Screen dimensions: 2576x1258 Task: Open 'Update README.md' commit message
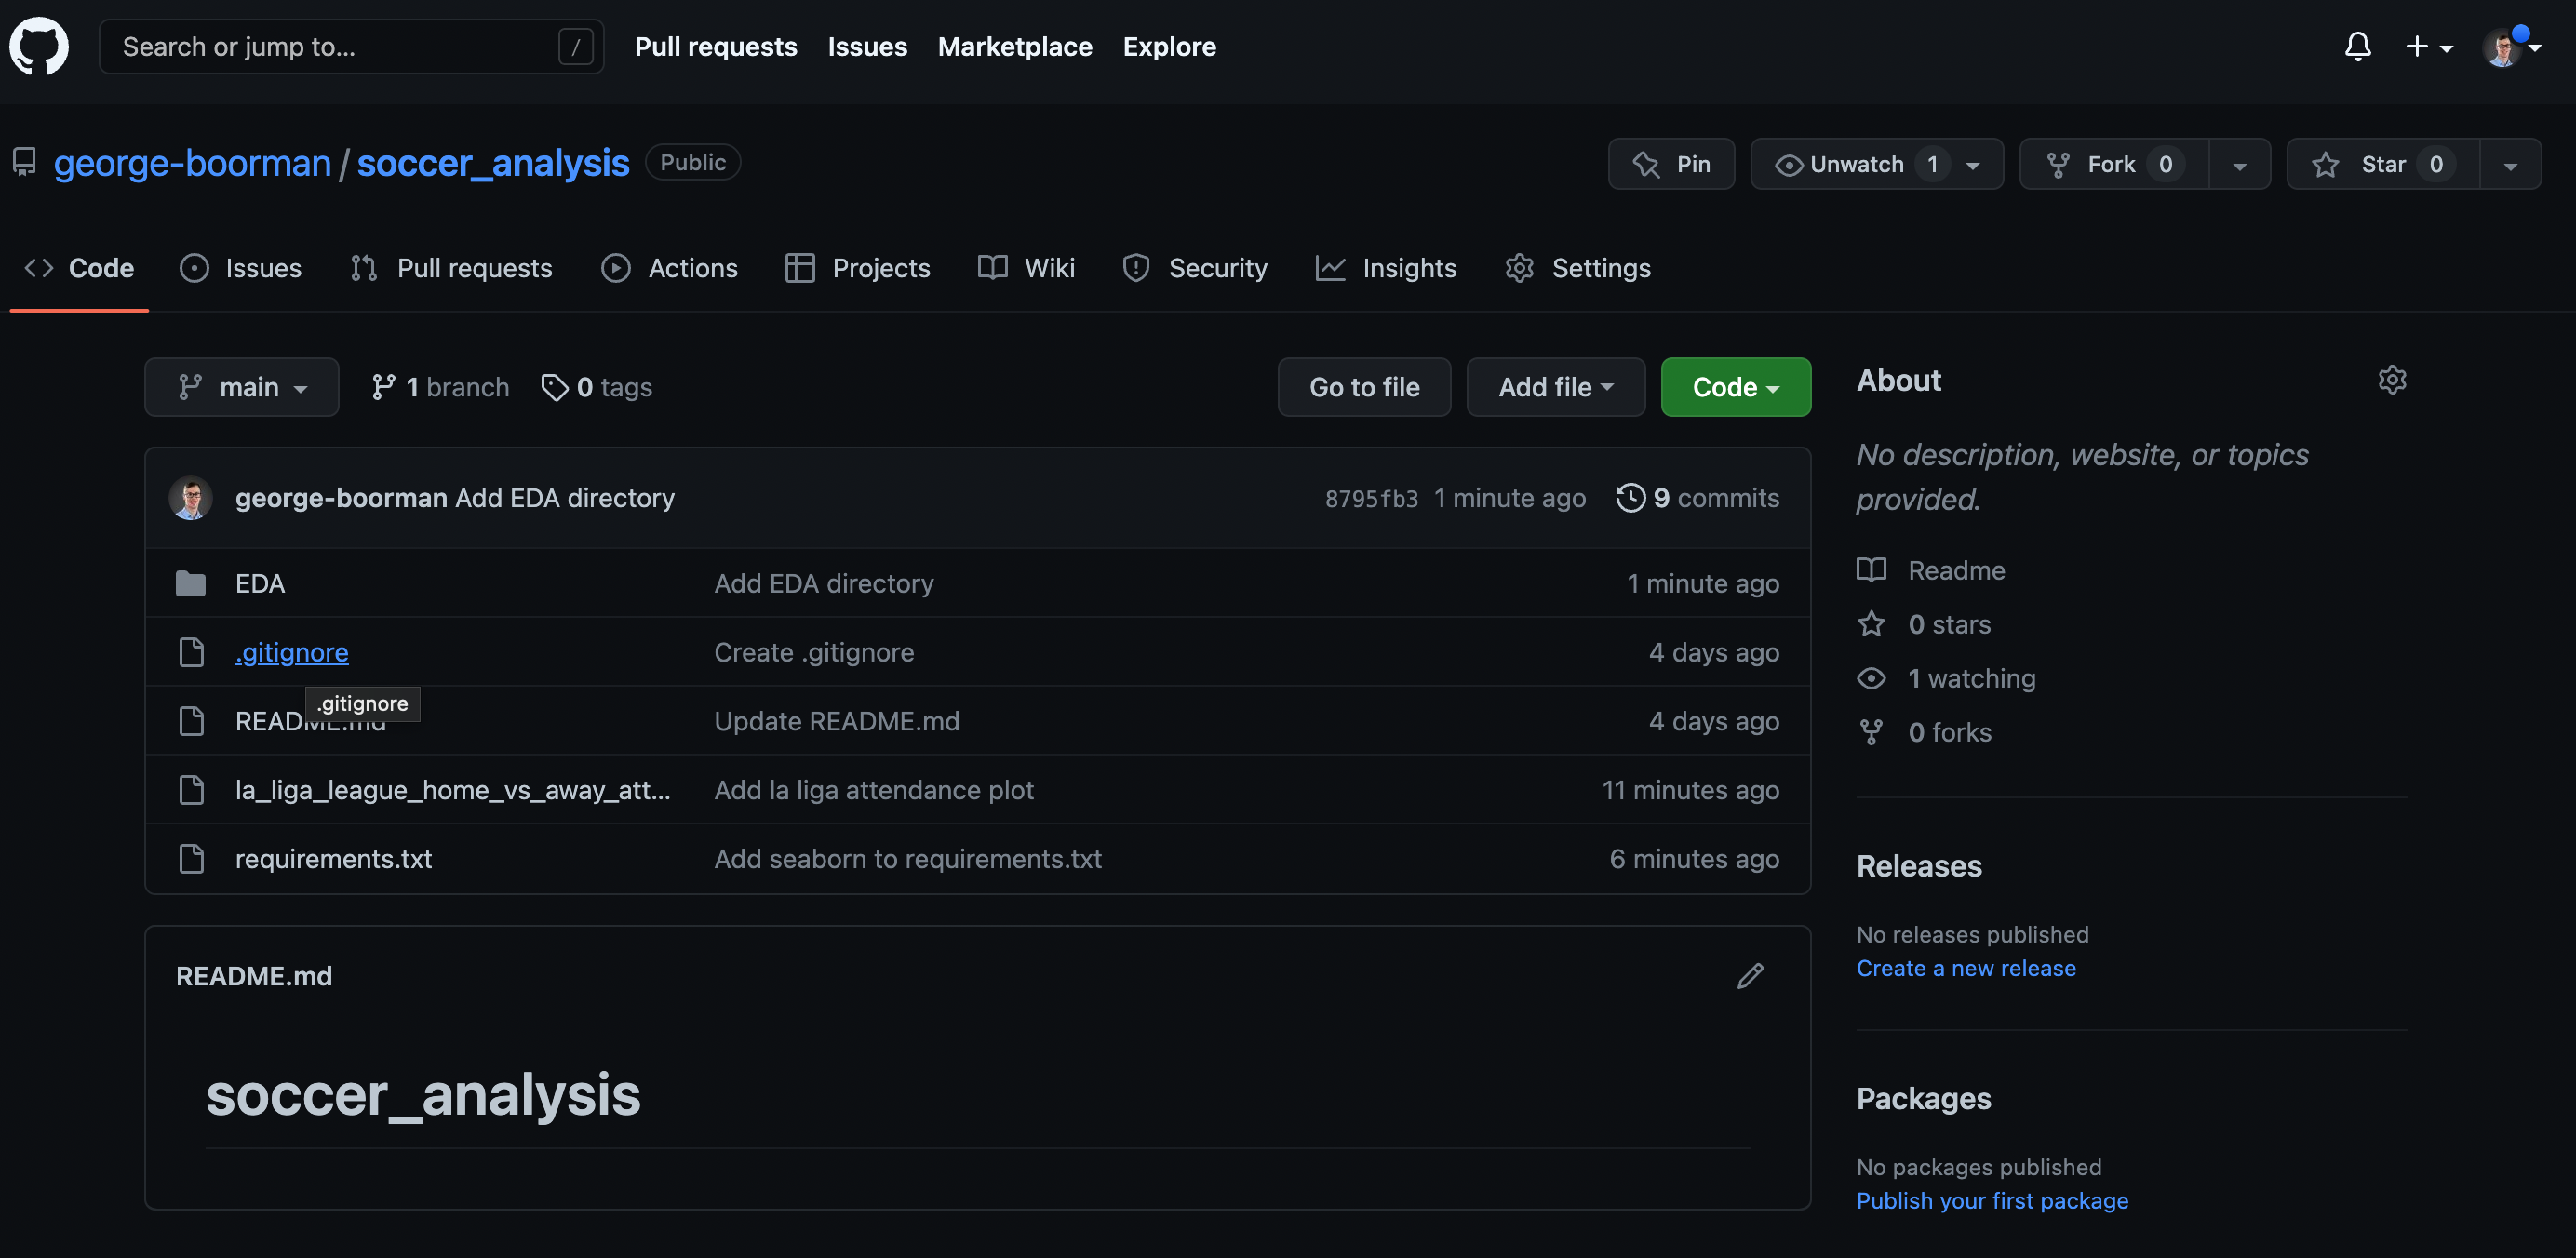coord(837,721)
